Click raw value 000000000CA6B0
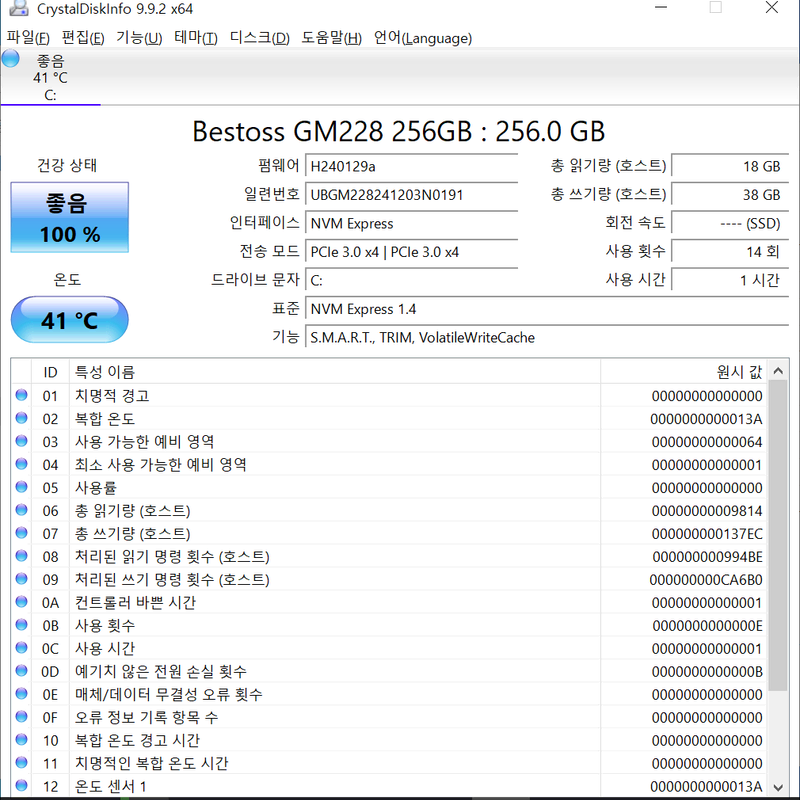 [706, 580]
